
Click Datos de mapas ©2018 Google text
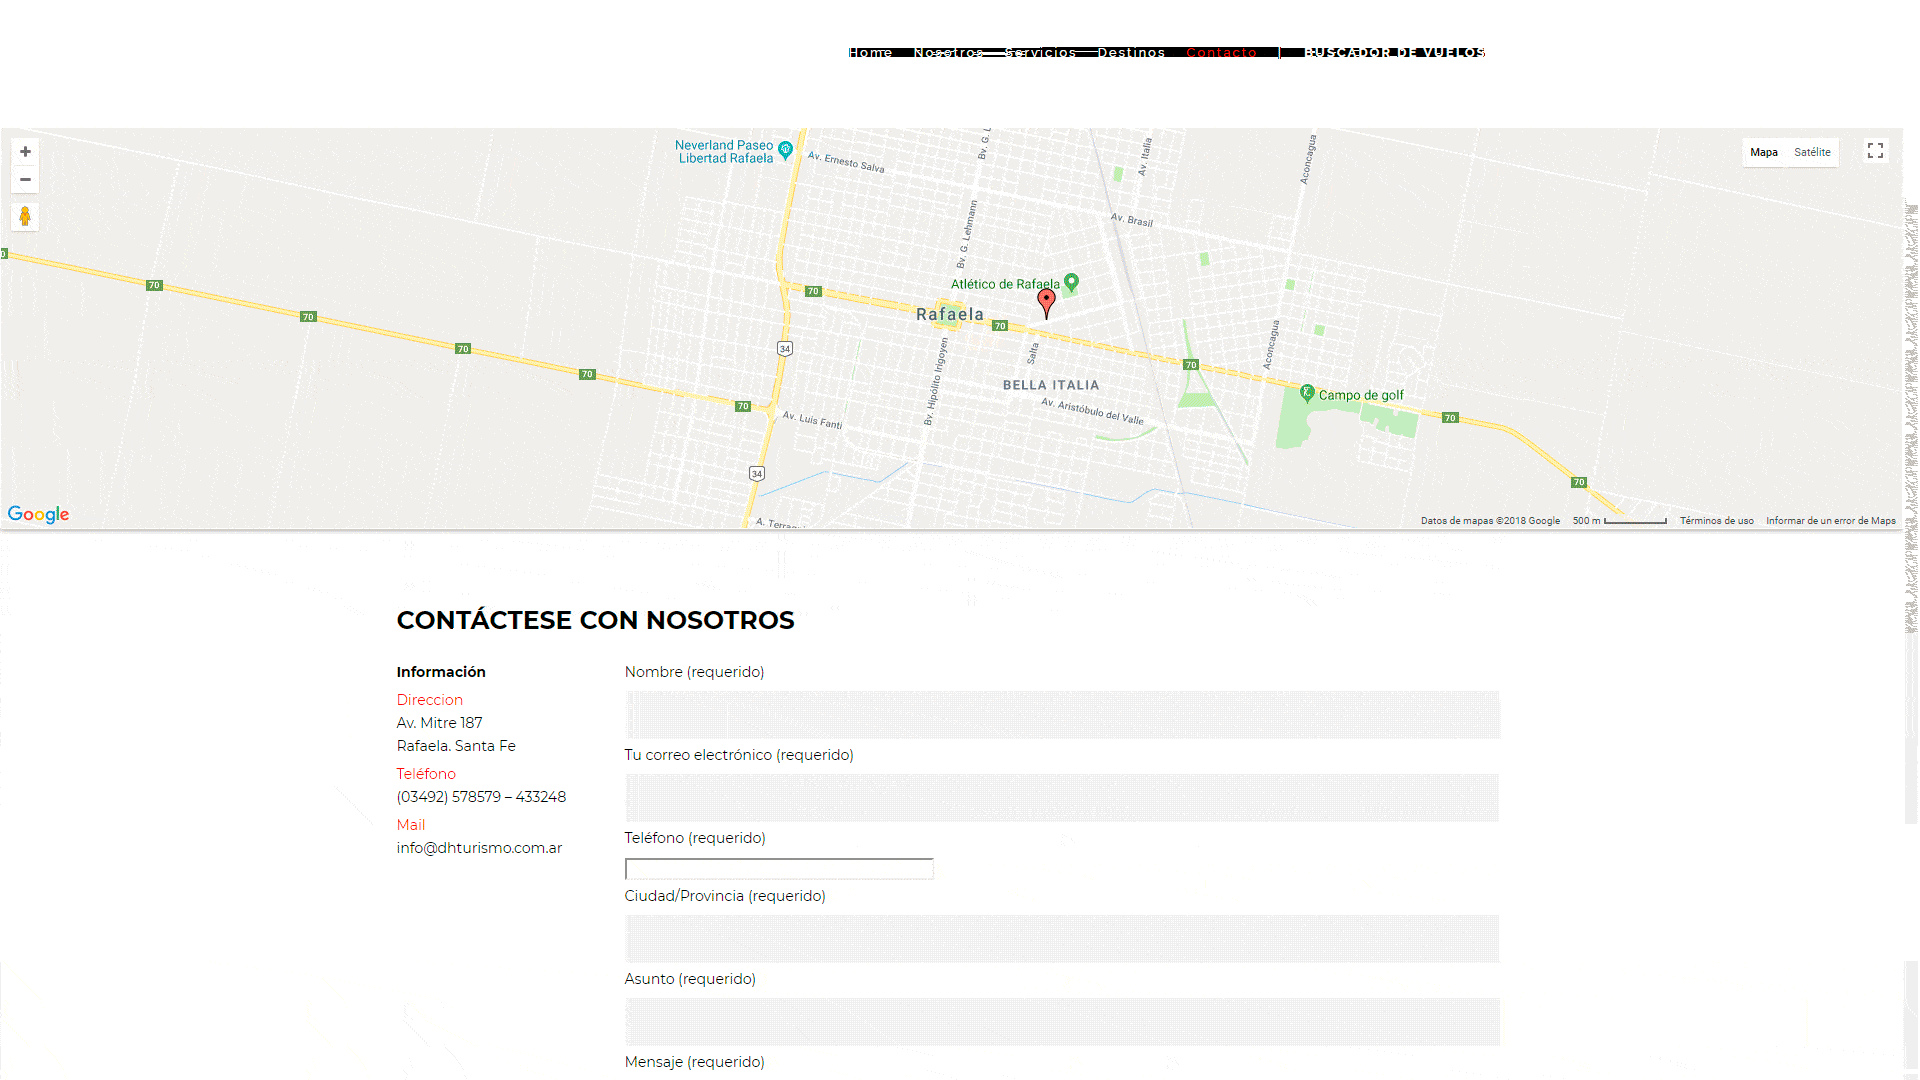pyautogui.click(x=1490, y=521)
